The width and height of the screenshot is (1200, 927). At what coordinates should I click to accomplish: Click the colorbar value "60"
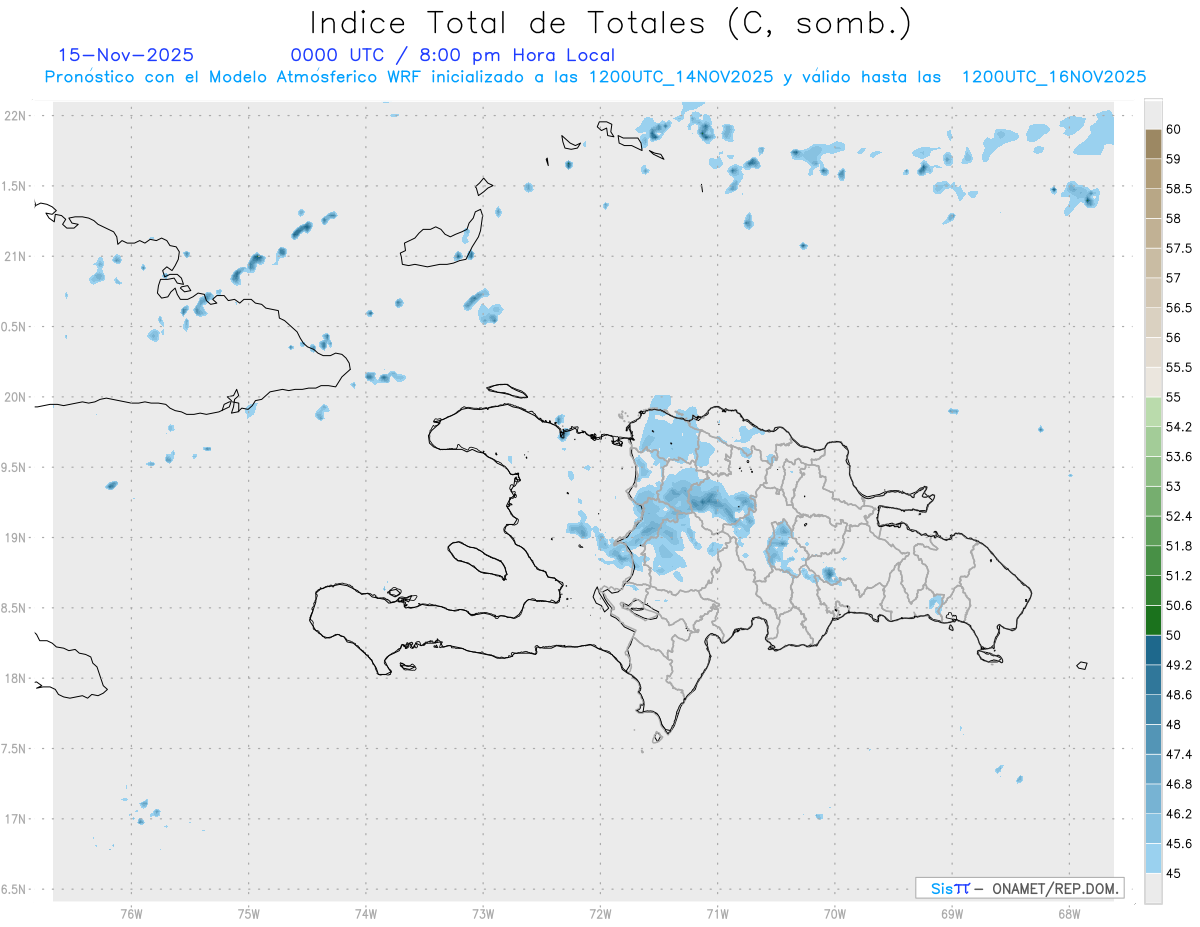pyautogui.click(x=1174, y=129)
